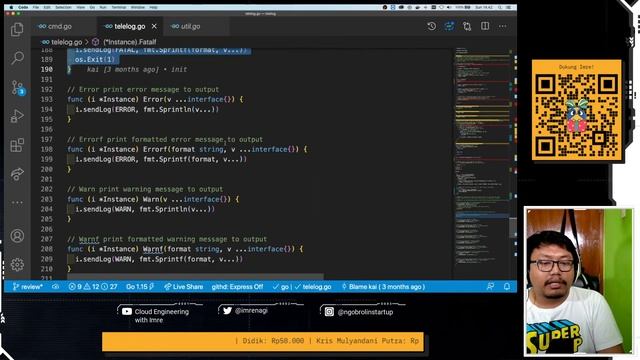The height and width of the screenshot is (360, 640).
Task: Click 'i.sendLog(WARN, fmt.Sprintf(format, v...))' line 209
Action: (159, 259)
